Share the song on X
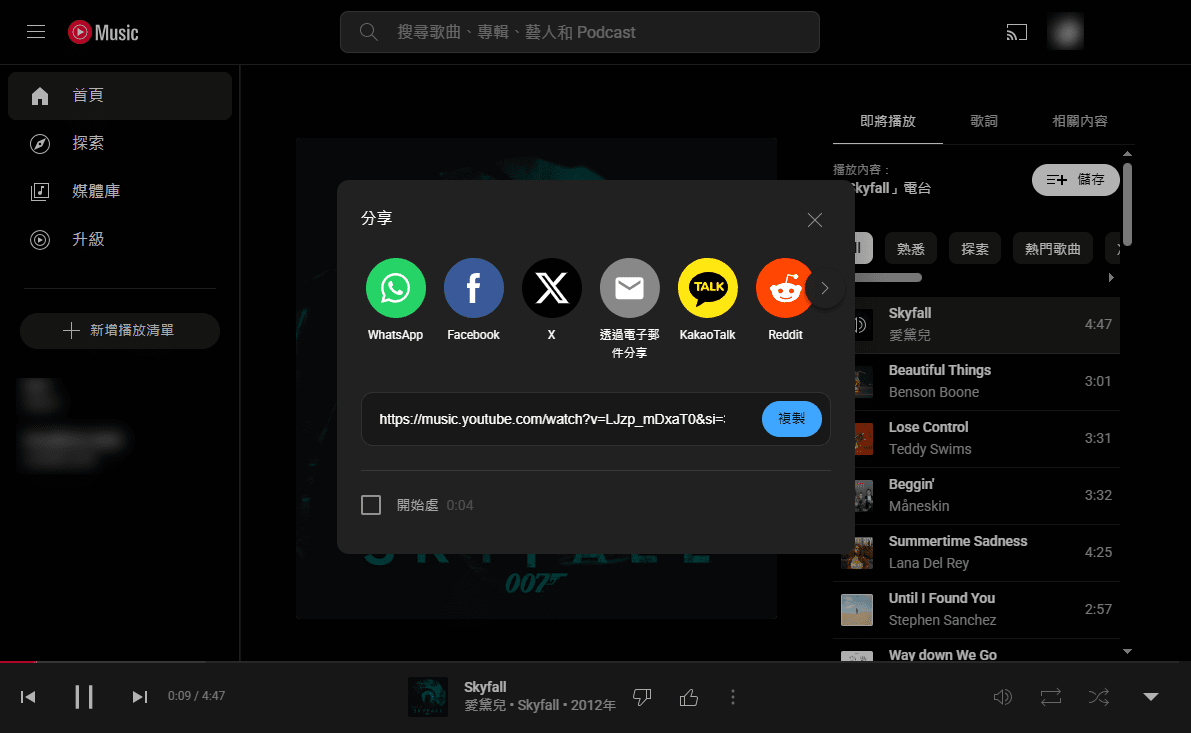Viewport: 1191px width, 733px height. 551,288
